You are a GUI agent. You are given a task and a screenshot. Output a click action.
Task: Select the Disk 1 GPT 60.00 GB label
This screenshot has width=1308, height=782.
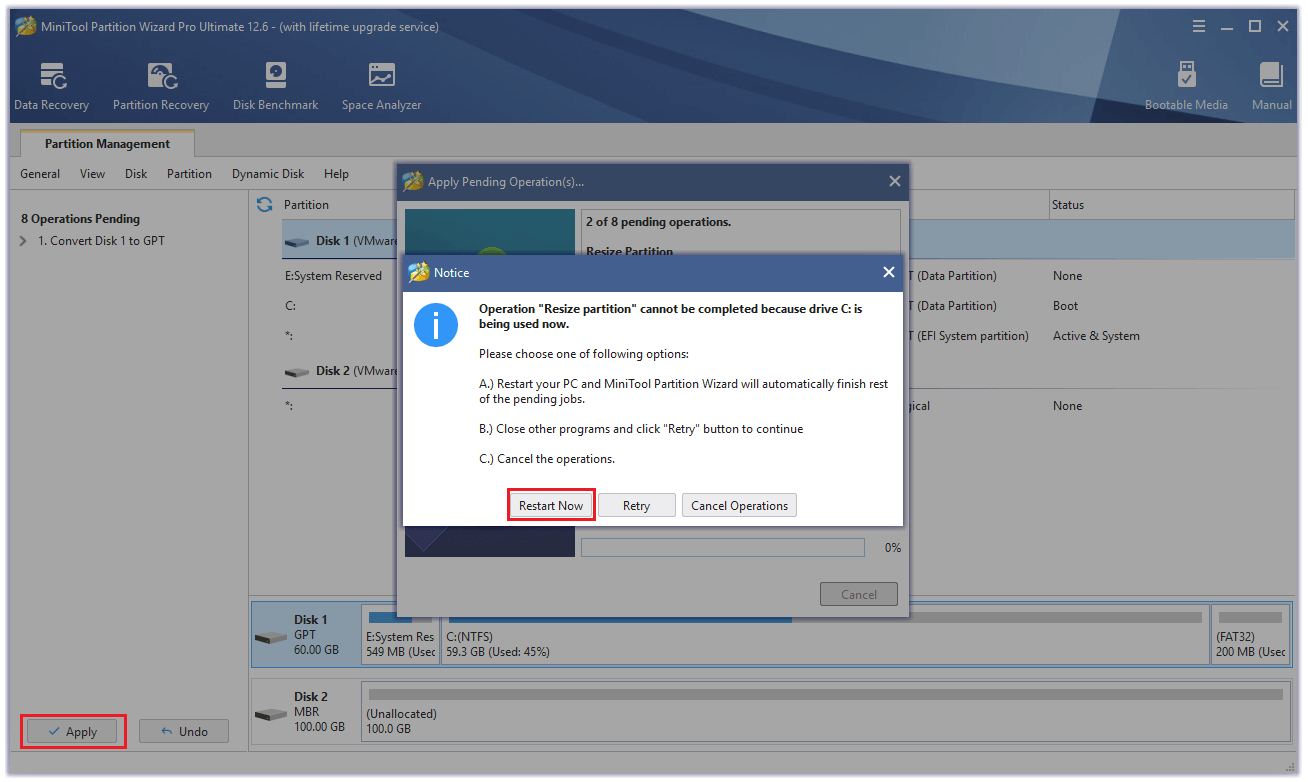click(x=316, y=635)
